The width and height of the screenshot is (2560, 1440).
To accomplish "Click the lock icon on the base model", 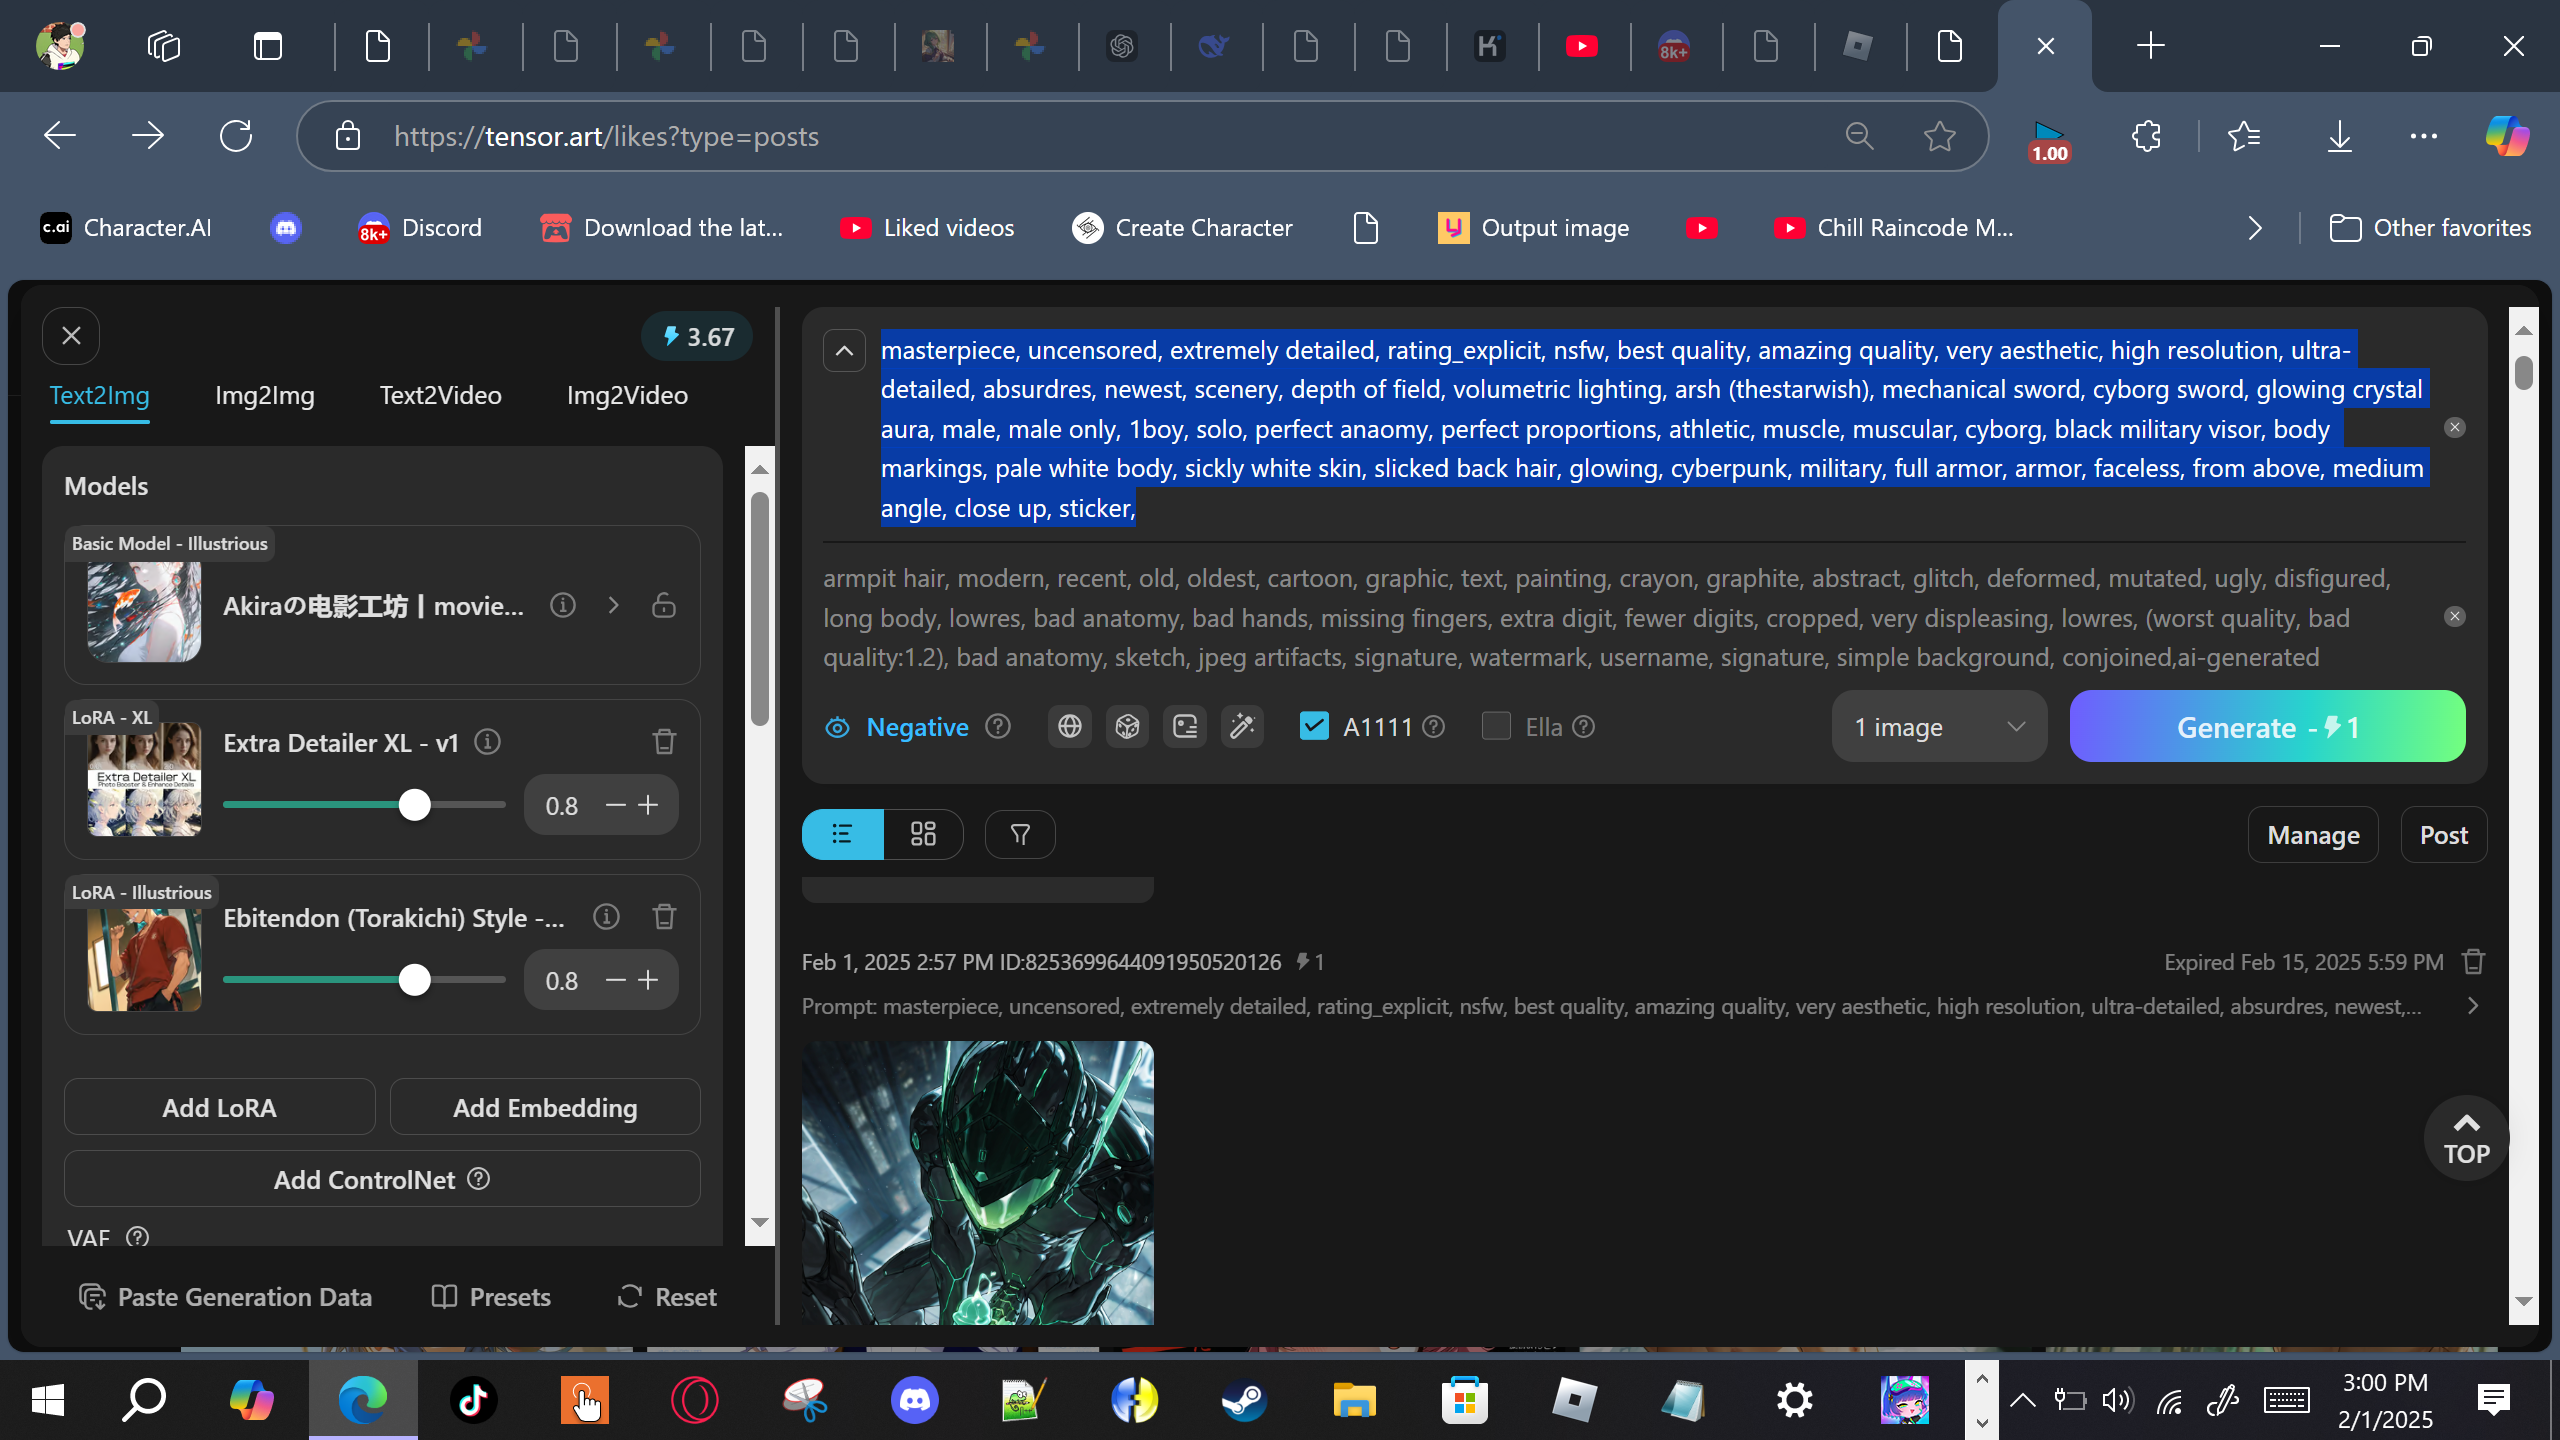I will point(664,605).
